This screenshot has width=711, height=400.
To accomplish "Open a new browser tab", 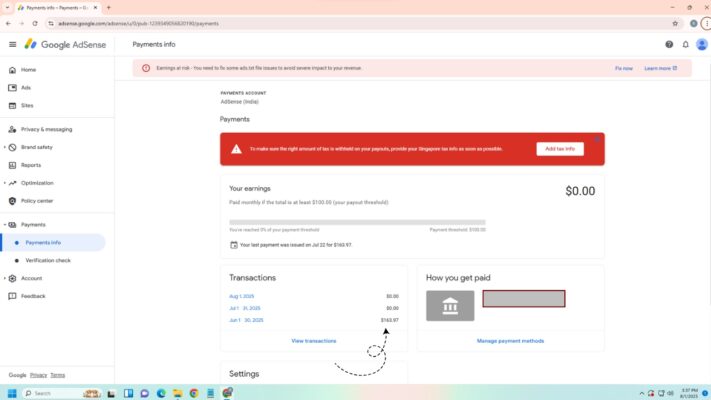I will (108, 8).
